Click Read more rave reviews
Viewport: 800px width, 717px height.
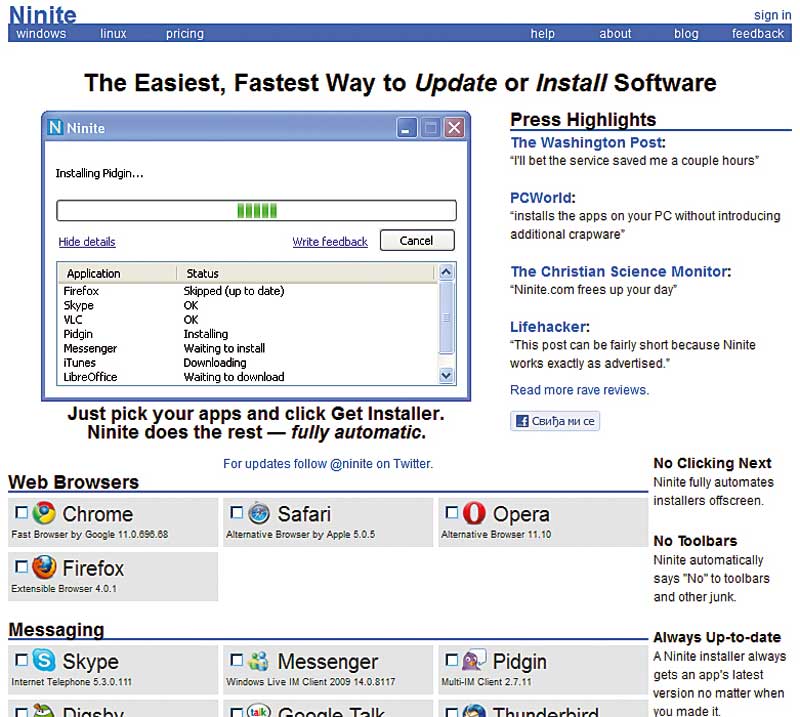580,390
